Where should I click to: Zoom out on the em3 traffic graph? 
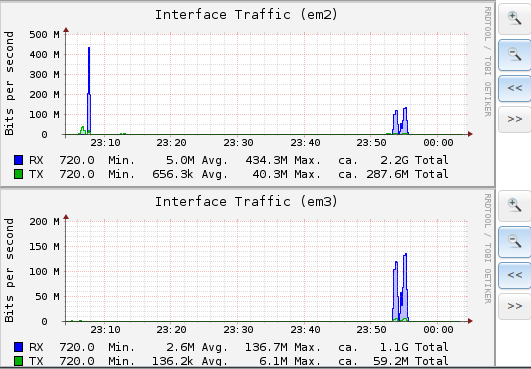[x=514, y=242]
